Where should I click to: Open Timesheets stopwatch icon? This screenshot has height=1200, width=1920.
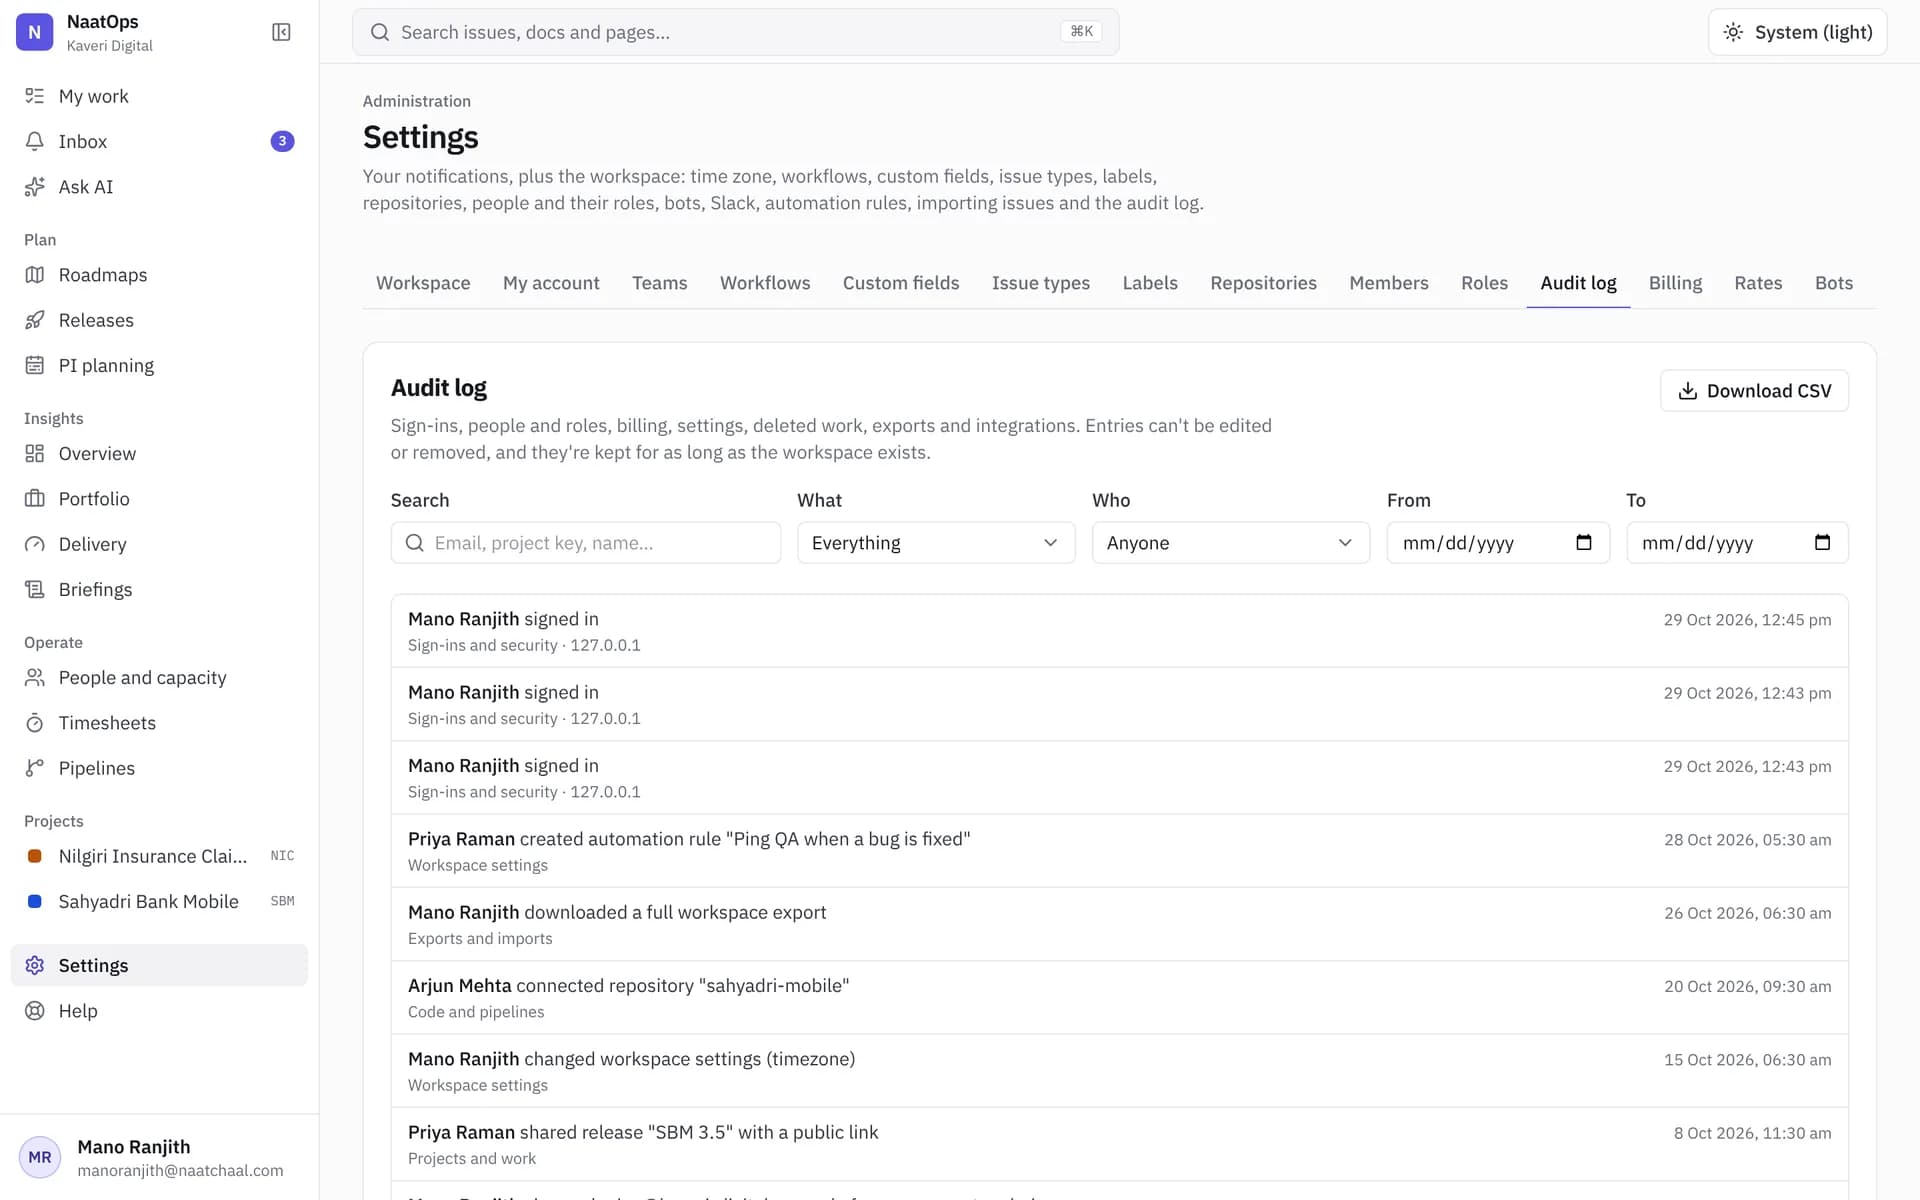(x=35, y=722)
